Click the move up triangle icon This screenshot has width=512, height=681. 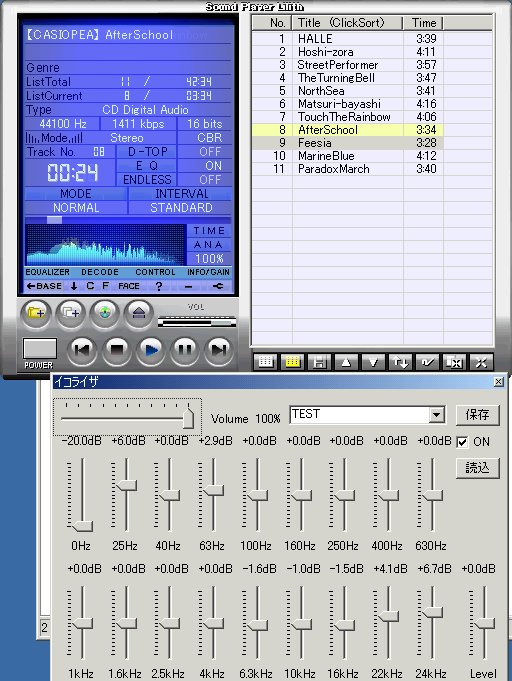pos(347,362)
